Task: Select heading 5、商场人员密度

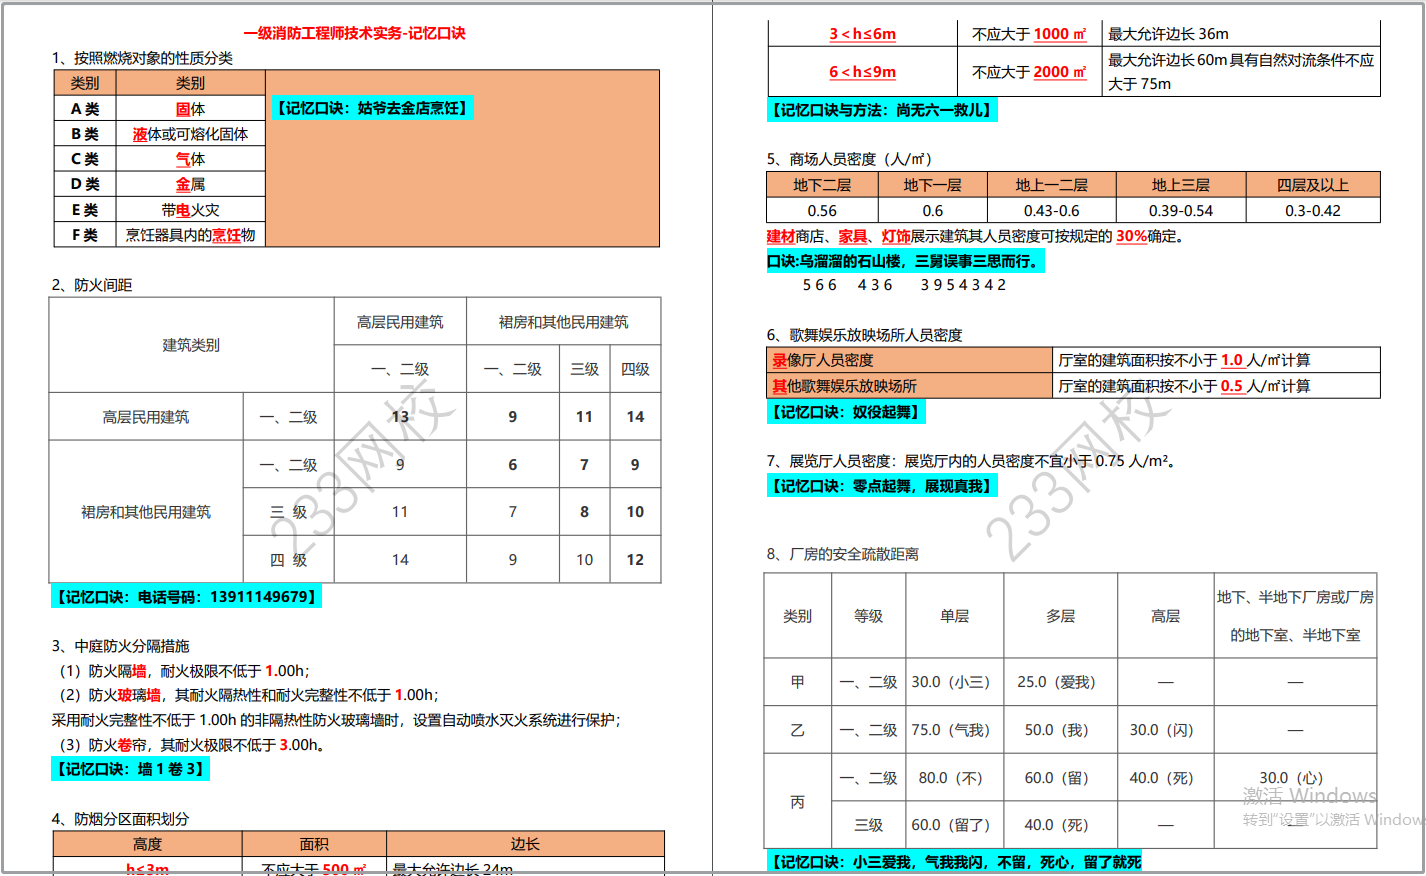Action: pyautogui.click(x=849, y=159)
